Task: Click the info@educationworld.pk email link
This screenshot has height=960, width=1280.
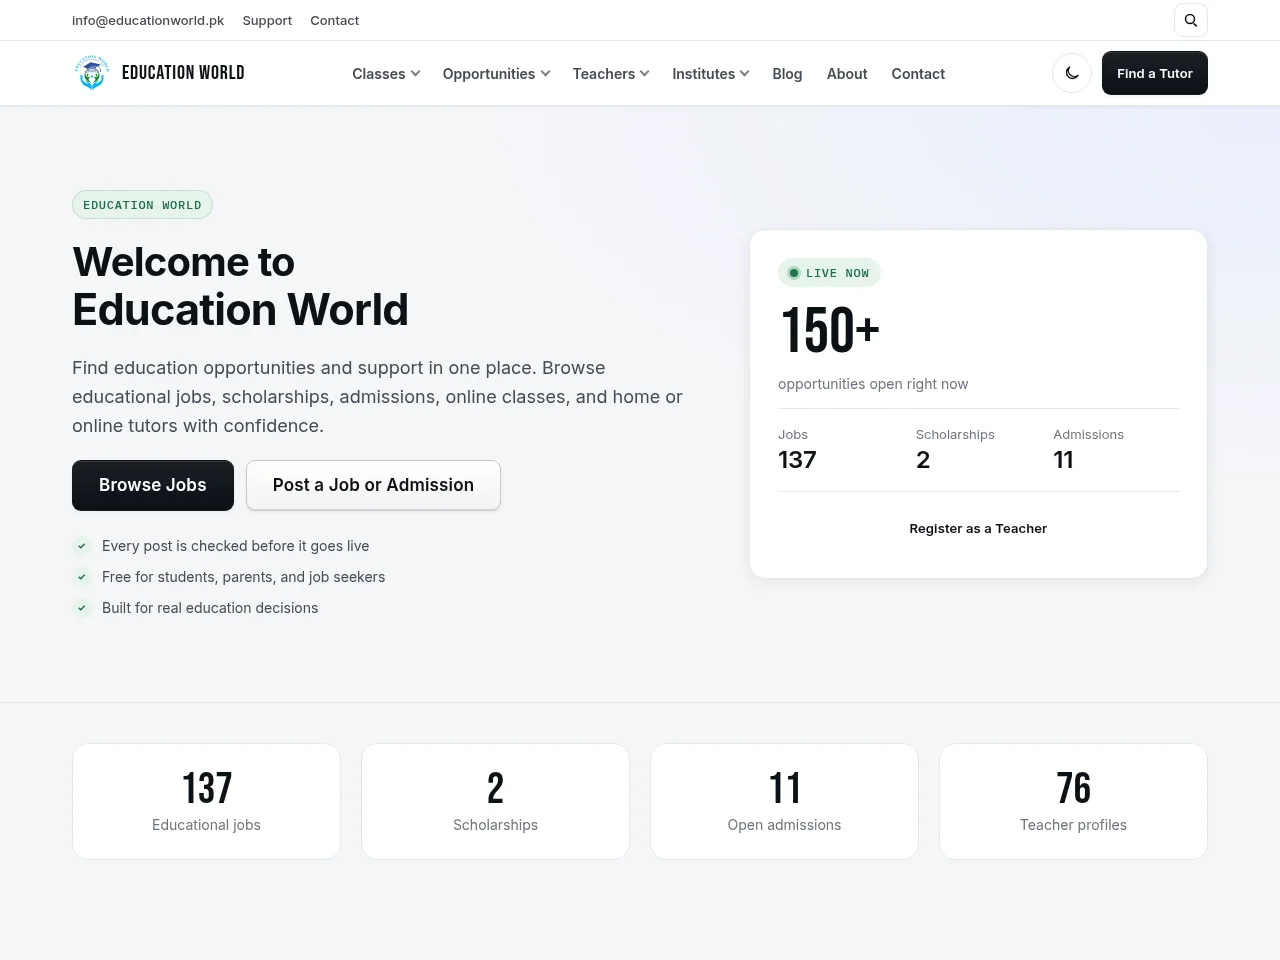Action: [148, 20]
